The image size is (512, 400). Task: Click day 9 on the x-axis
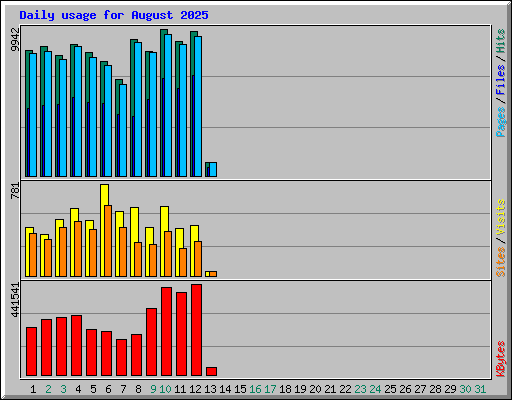click(153, 389)
